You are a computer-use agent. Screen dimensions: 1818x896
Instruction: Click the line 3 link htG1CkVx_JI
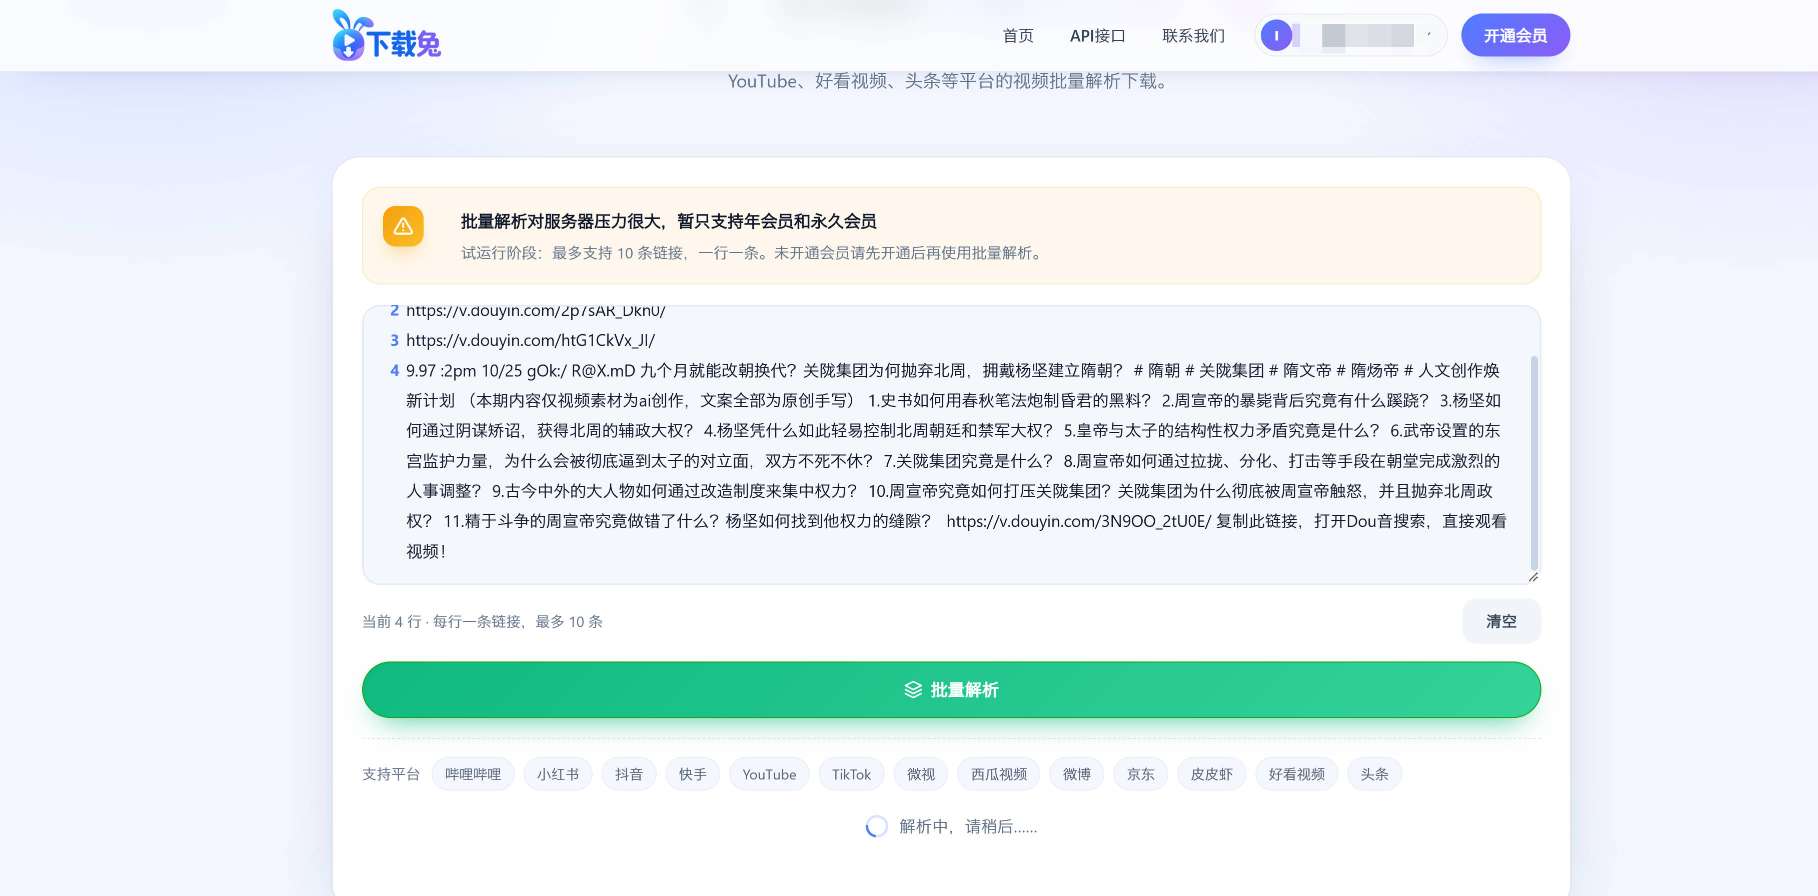[x=530, y=340]
